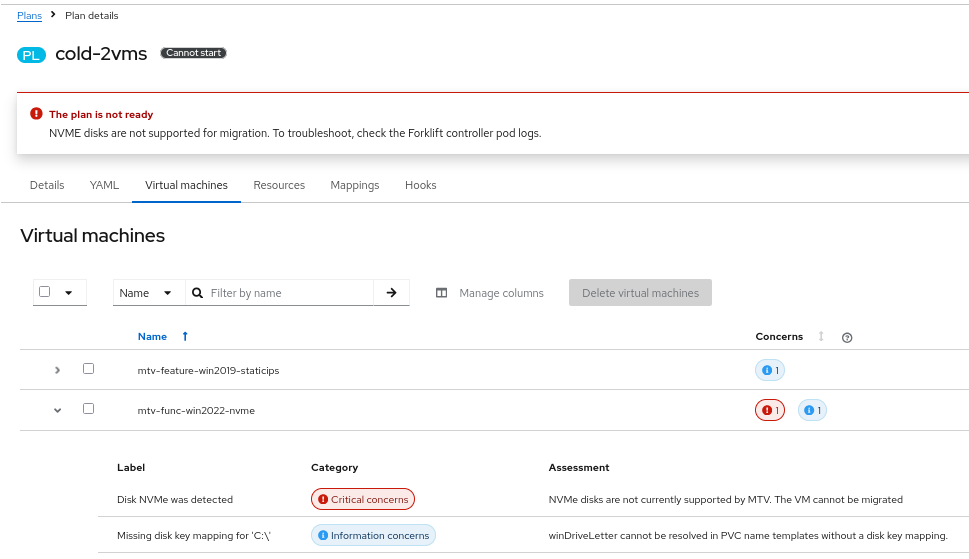Click the Name column sort arrow
Image resolution: width=969 pixels, height=559 pixels.
point(185,337)
